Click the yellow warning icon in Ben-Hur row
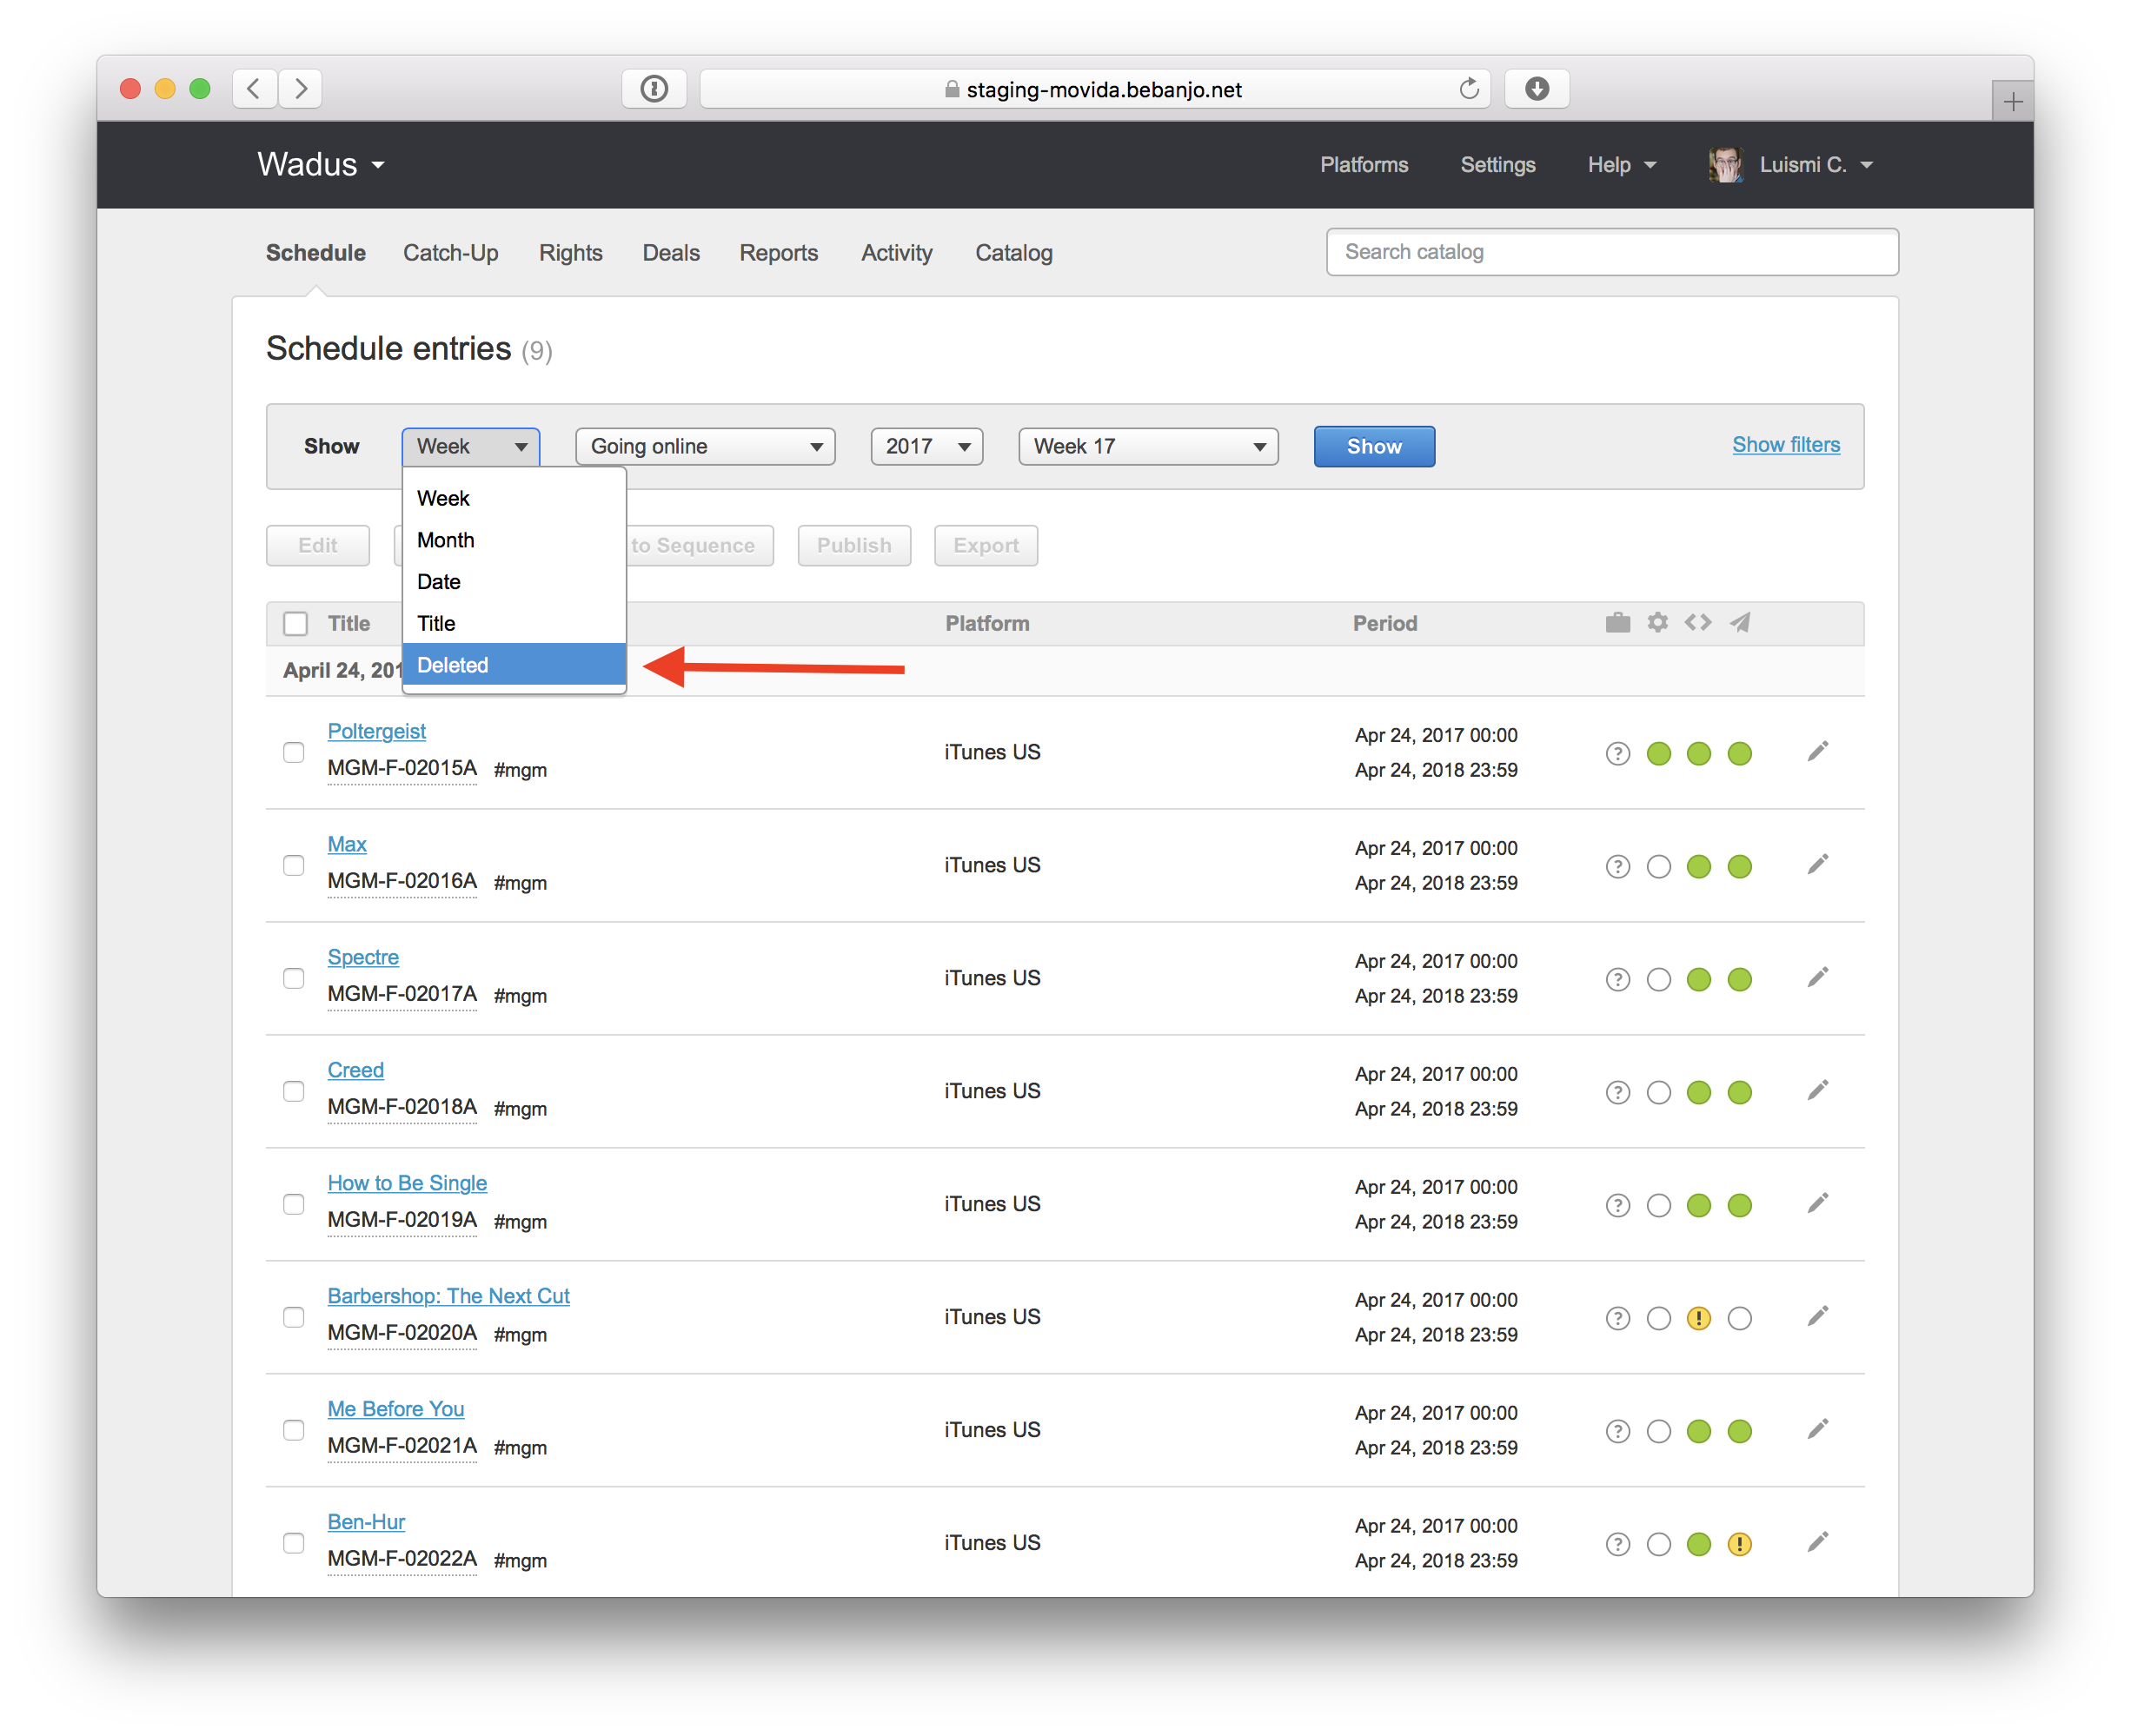The height and width of the screenshot is (1736, 2131). tap(1739, 1544)
